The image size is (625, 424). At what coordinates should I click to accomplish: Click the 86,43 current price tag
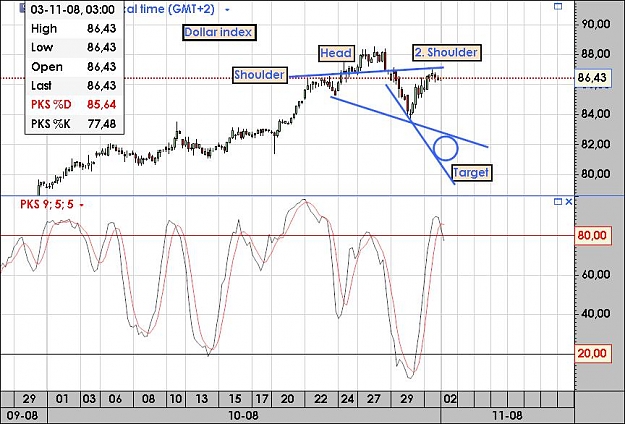(592, 77)
